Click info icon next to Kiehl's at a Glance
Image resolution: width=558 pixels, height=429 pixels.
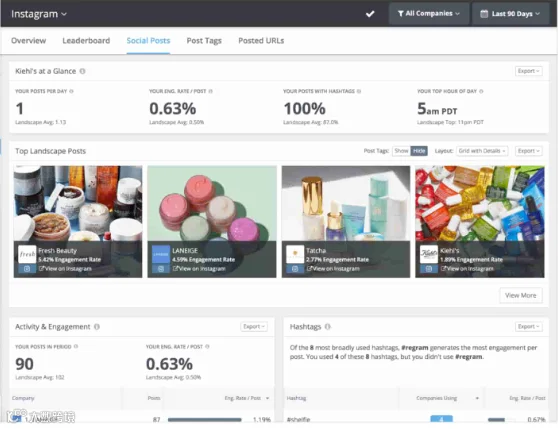tap(83, 71)
